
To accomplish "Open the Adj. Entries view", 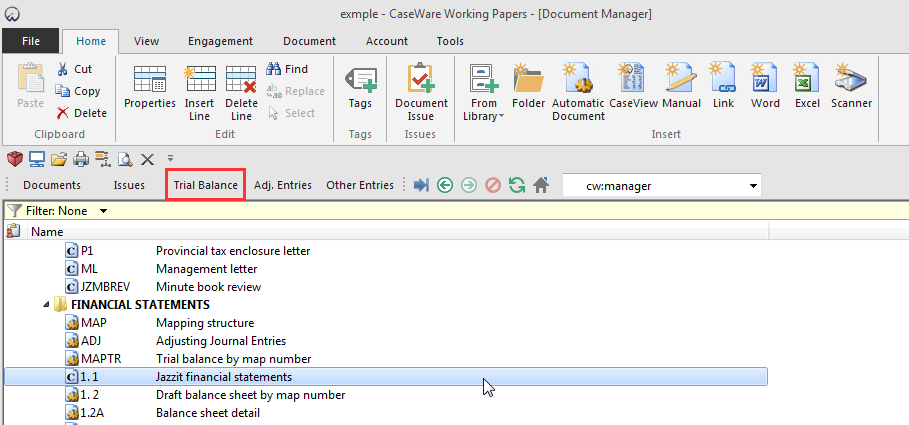I will [283, 186].
